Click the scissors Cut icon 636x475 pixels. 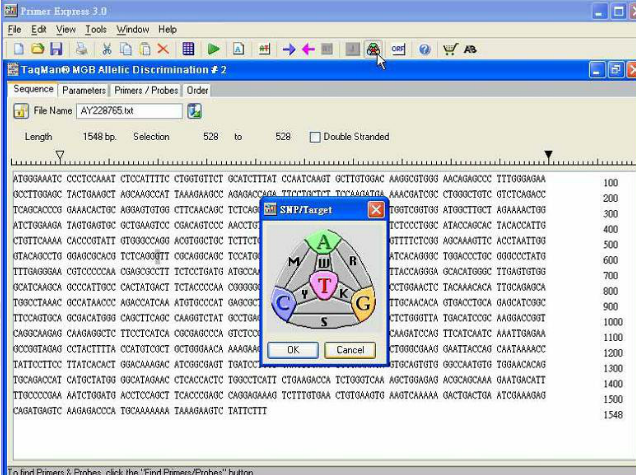point(106,49)
